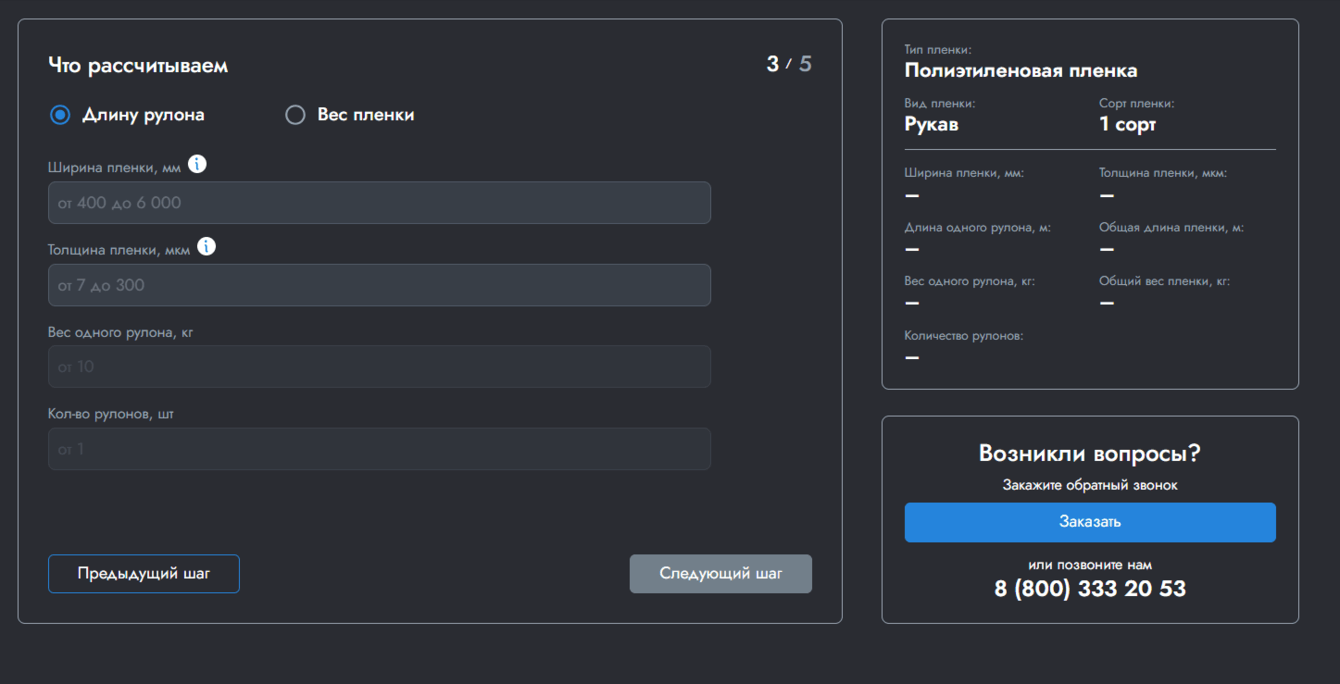Click the 1 сорт grade value
Viewport: 1340px width, 684px height.
click(x=1127, y=125)
